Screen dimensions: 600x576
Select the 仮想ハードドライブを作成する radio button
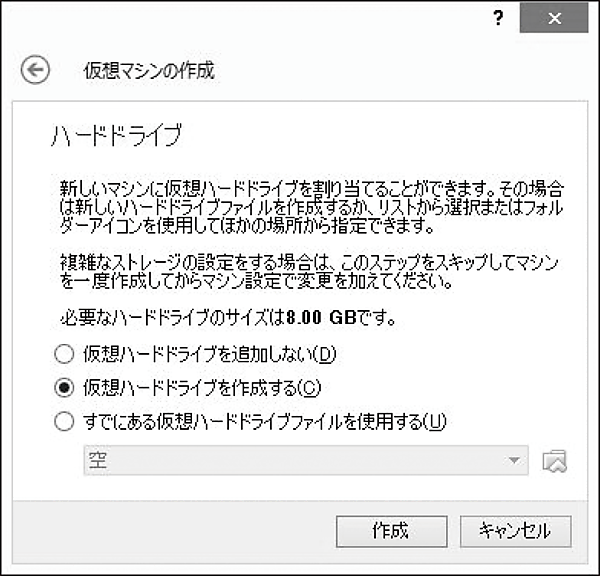pyautogui.click(x=65, y=387)
